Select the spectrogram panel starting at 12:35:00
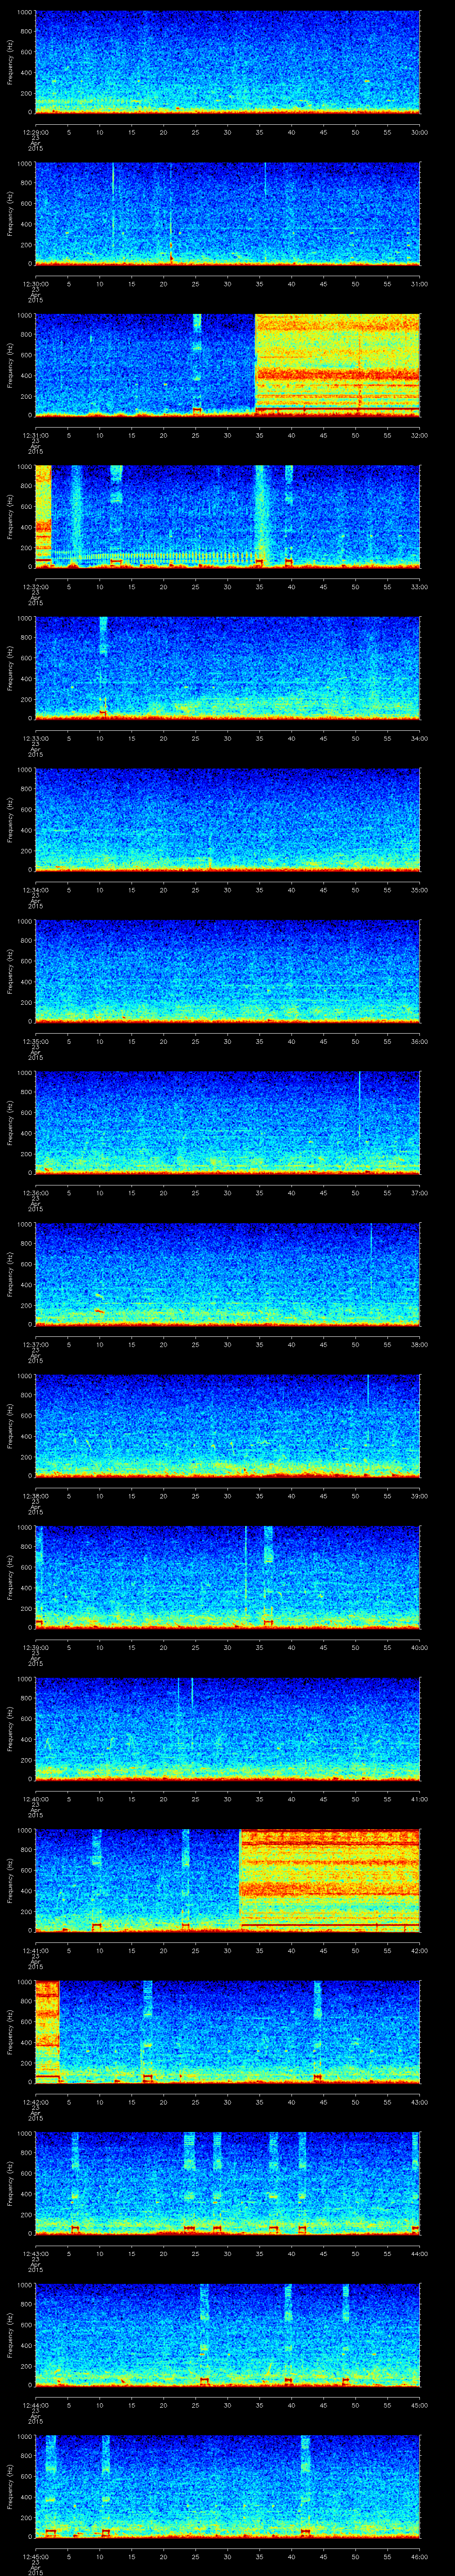Viewport: 455px width, 2576px height. [227, 971]
